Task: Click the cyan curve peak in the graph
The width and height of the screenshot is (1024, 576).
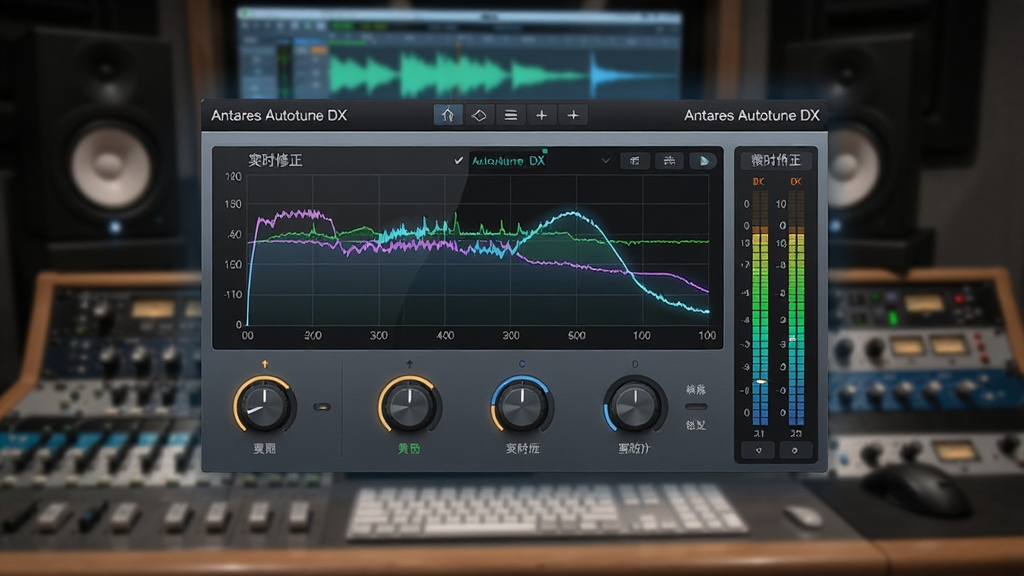Action: pos(573,213)
